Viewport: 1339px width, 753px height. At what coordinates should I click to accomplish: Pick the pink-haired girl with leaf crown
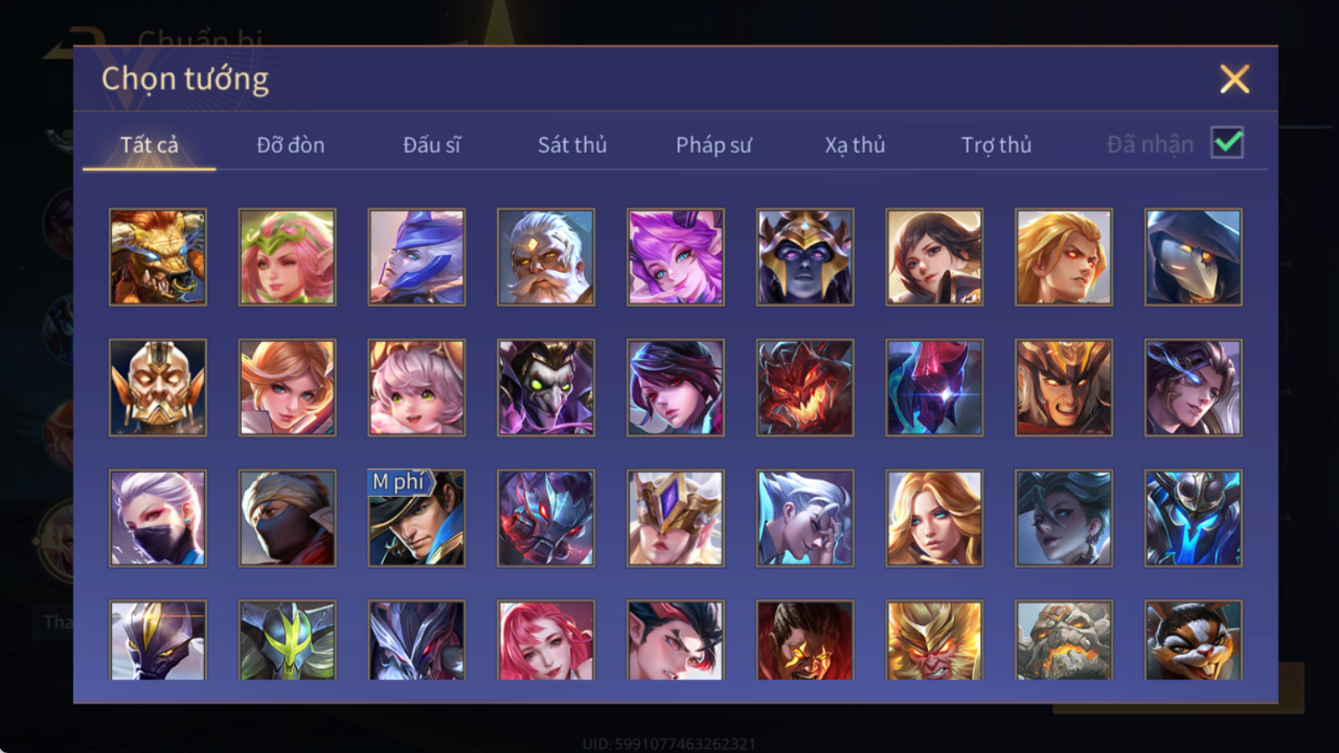click(288, 257)
